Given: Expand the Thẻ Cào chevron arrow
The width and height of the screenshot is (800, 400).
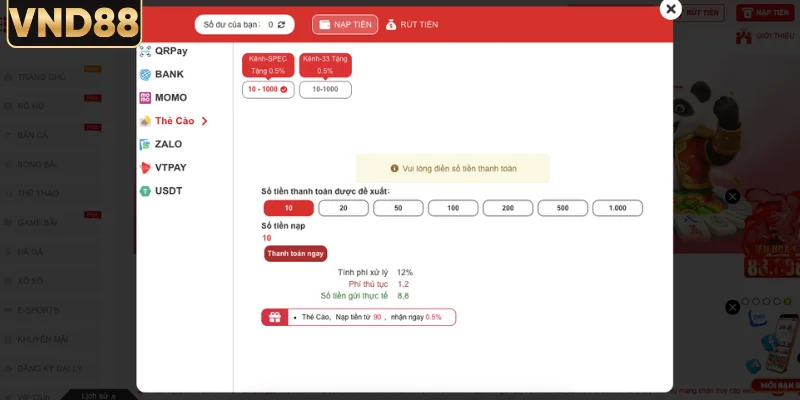Looking at the screenshot, I should 205,121.
